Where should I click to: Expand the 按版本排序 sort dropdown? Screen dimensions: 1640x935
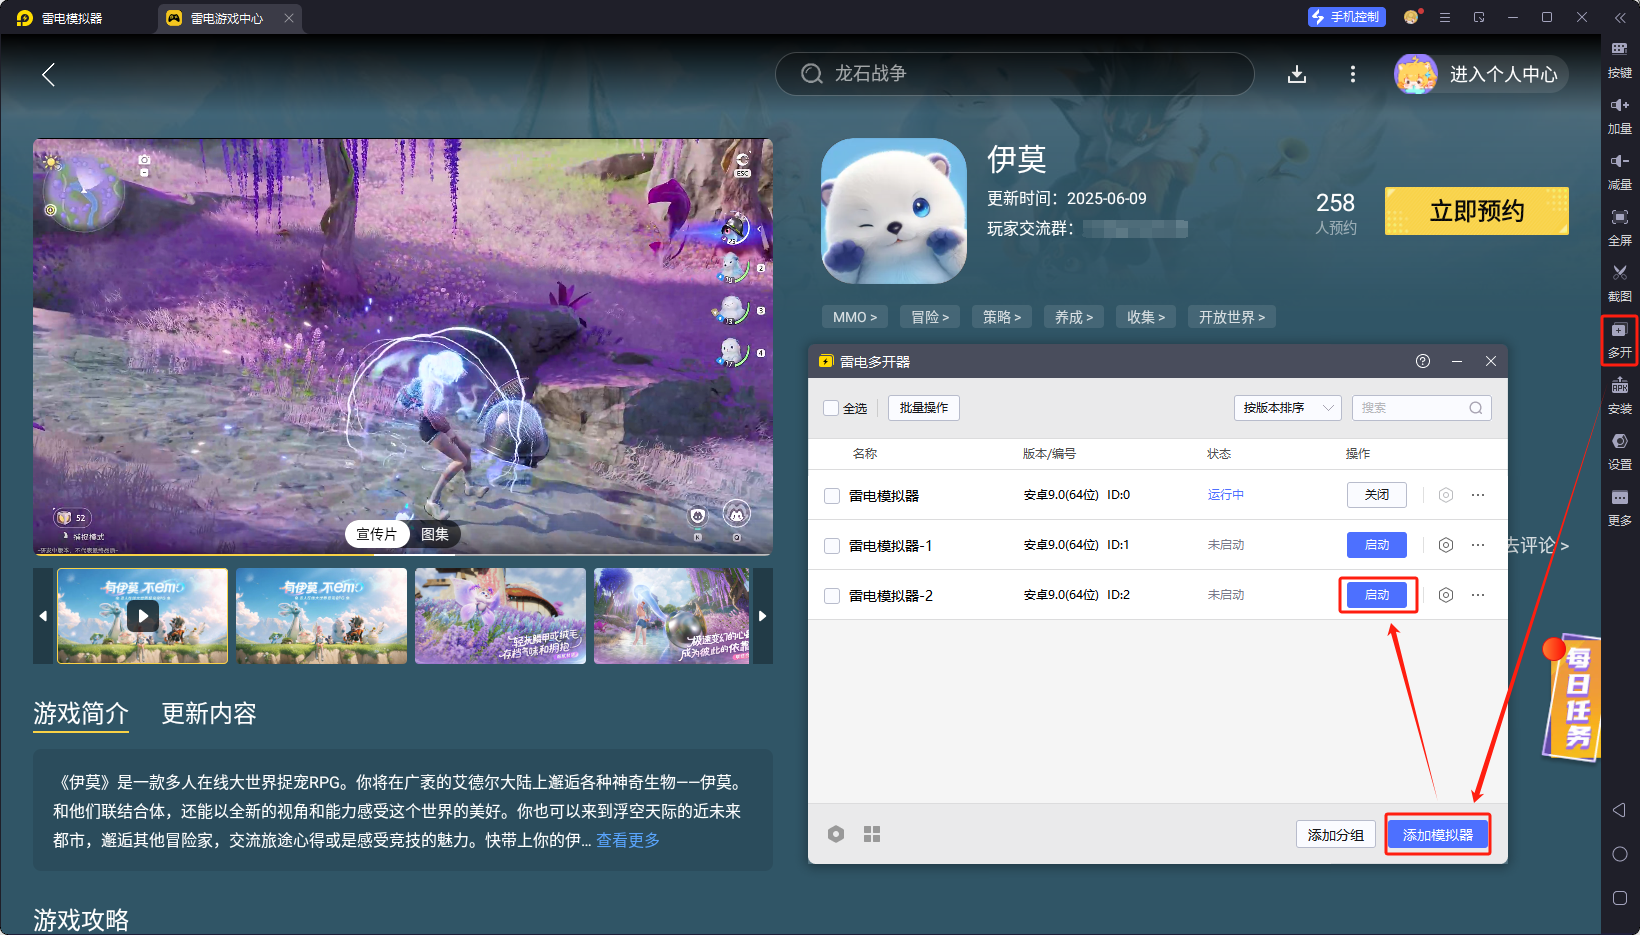click(1288, 408)
